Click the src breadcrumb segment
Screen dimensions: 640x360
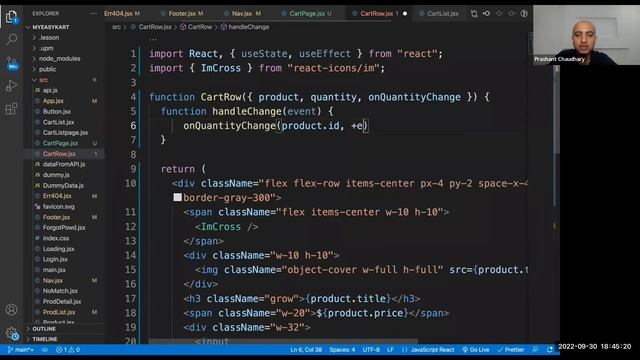point(116,27)
